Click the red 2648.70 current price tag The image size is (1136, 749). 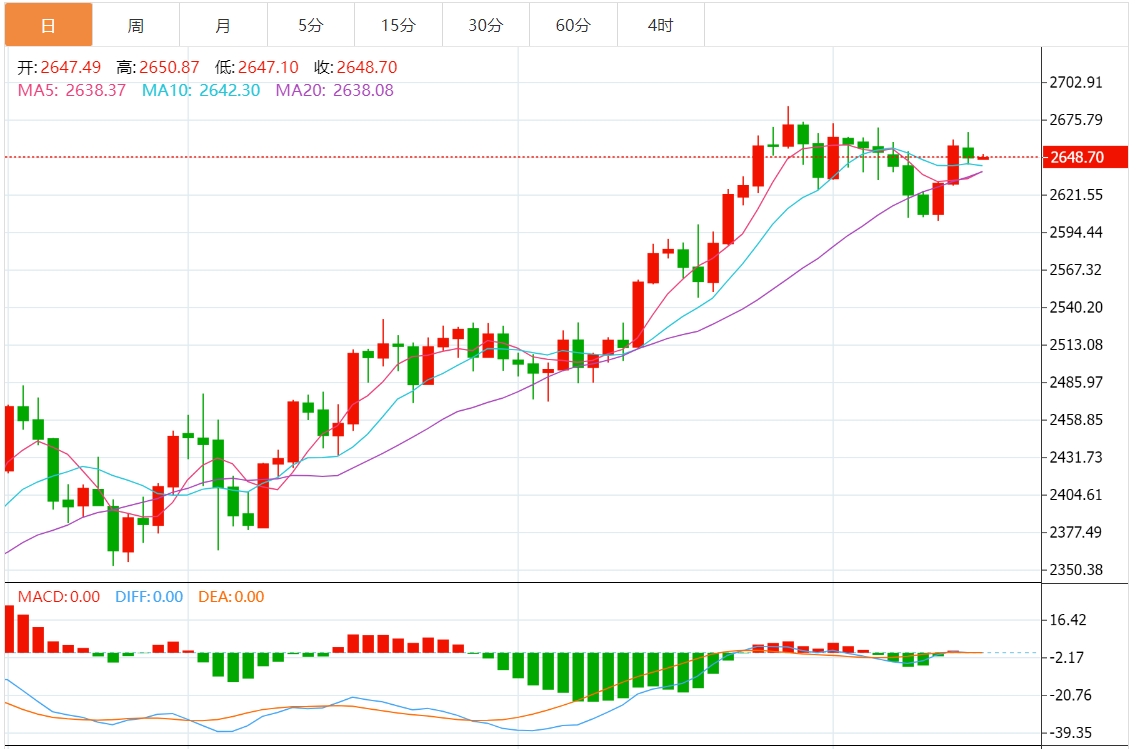tap(1085, 157)
